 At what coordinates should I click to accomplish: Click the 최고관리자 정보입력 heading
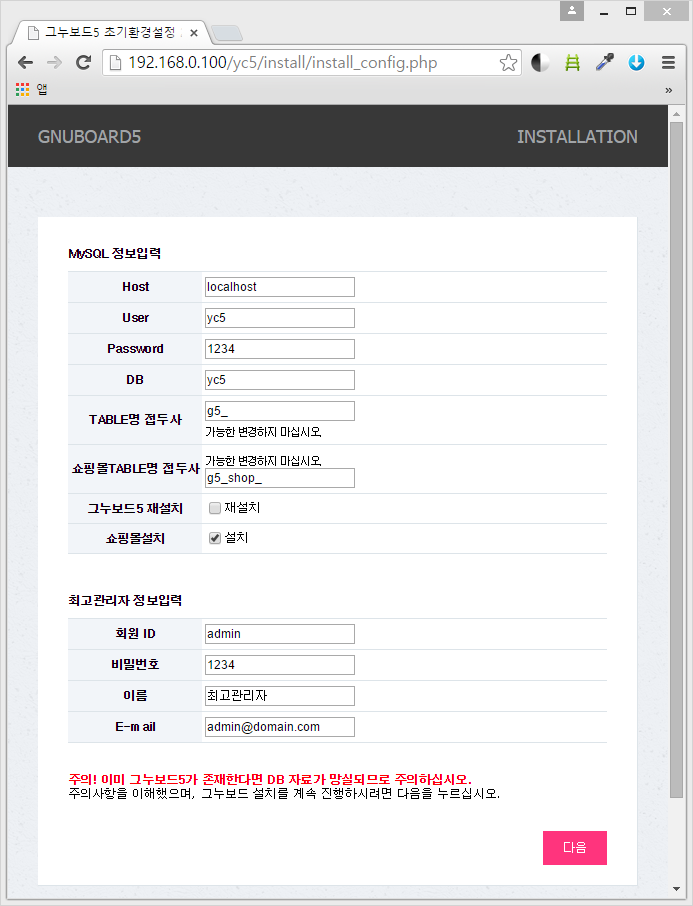[x=125, y=600]
